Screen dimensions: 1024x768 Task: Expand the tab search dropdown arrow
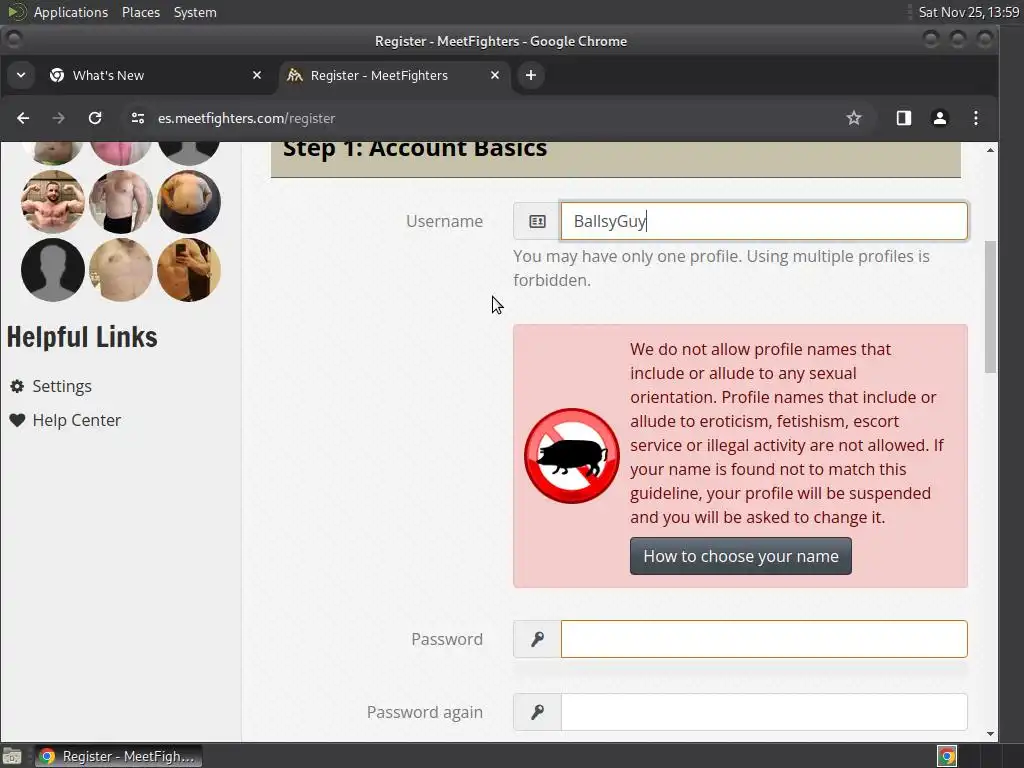point(21,75)
